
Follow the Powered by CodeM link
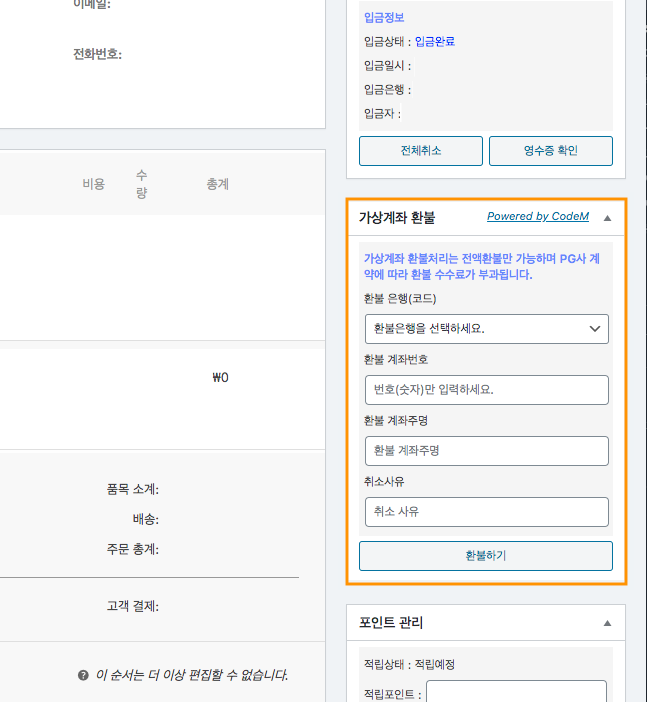pyautogui.click(x=538, y=216)
